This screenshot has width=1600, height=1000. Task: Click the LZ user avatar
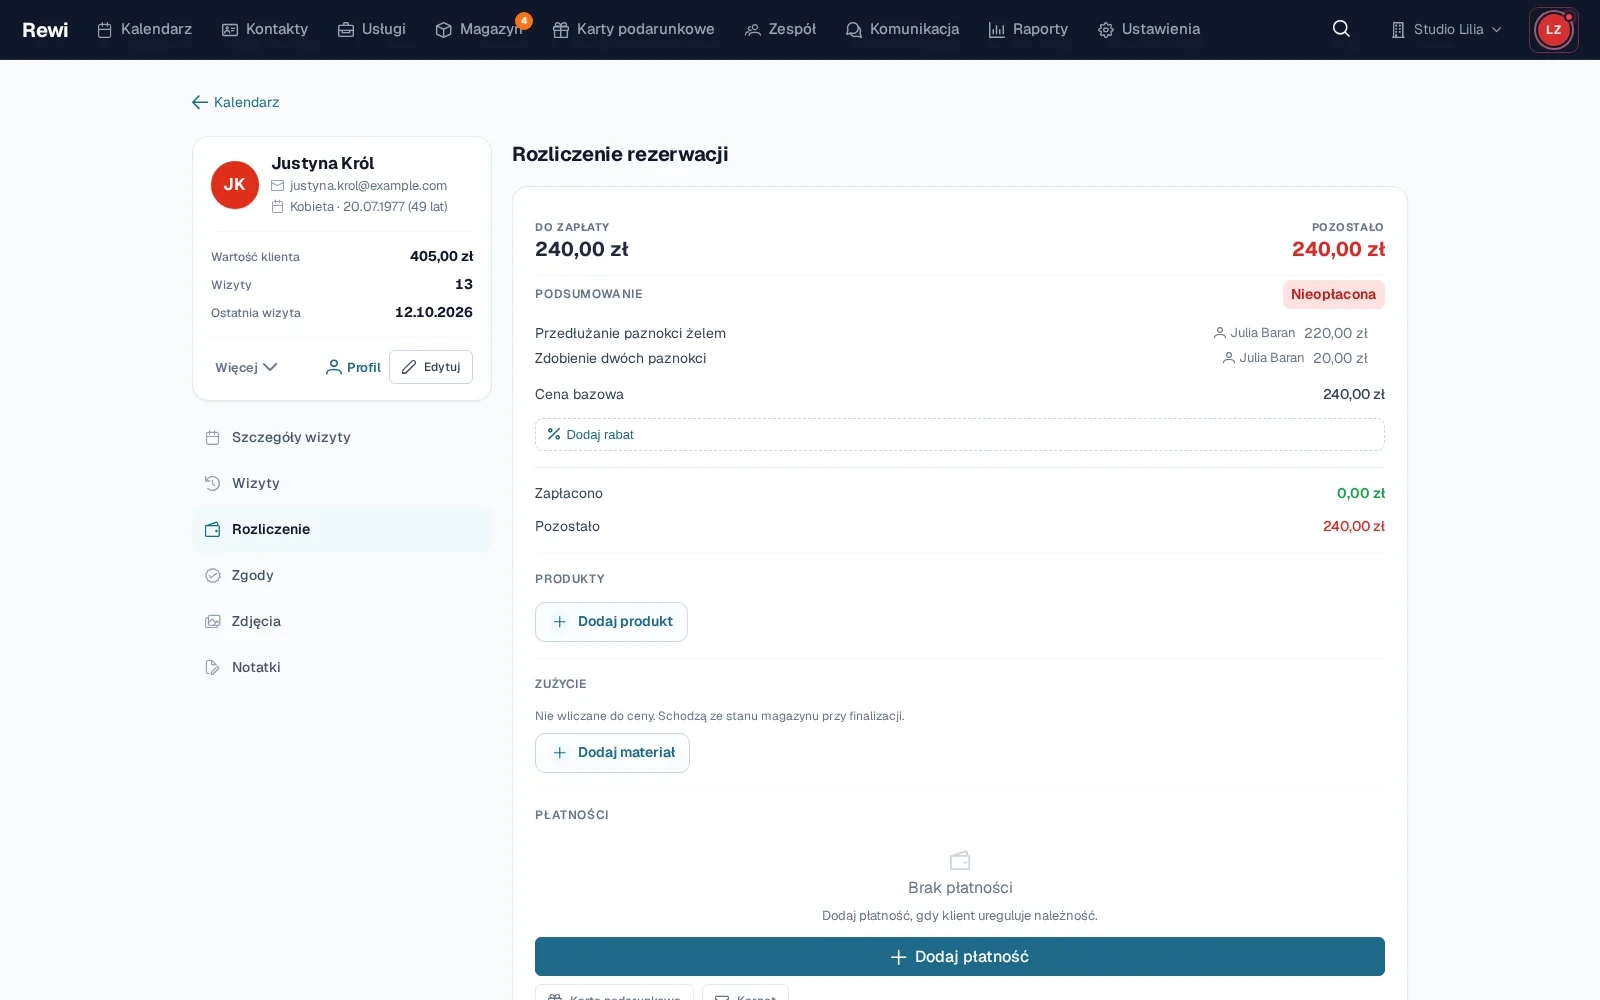(1553, 29)
